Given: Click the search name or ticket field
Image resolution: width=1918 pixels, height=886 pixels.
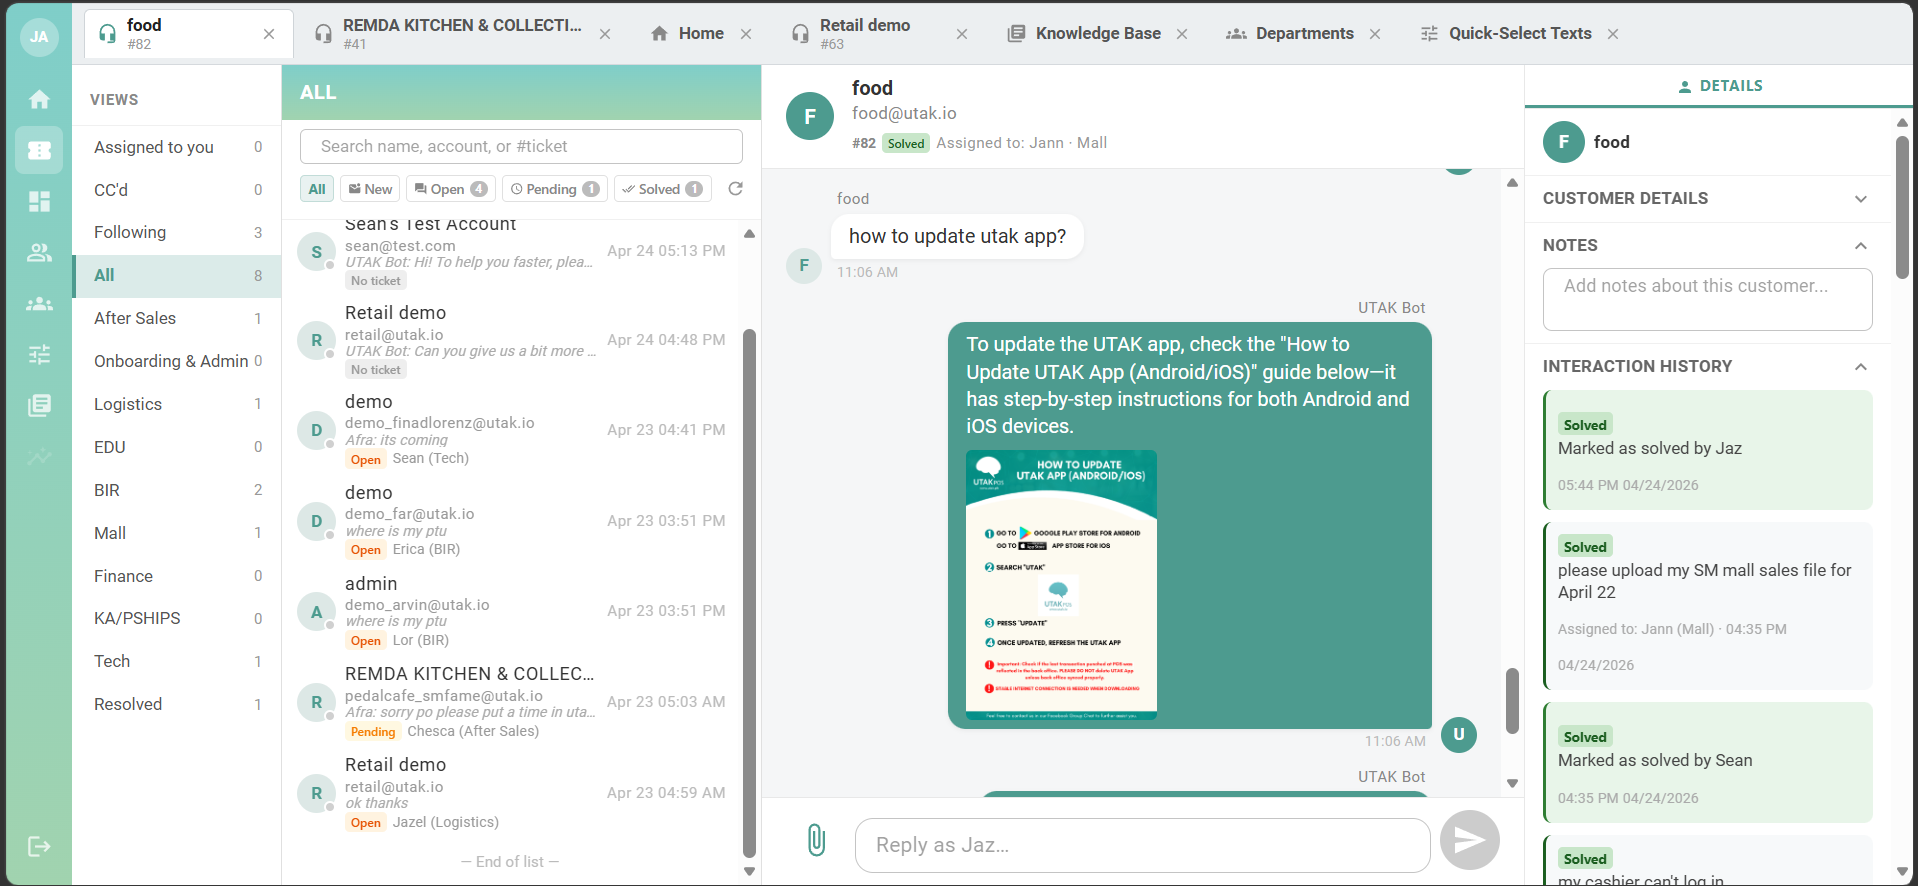Looking at the screenshot, I should pyautogui.click(x=521, y=146).
